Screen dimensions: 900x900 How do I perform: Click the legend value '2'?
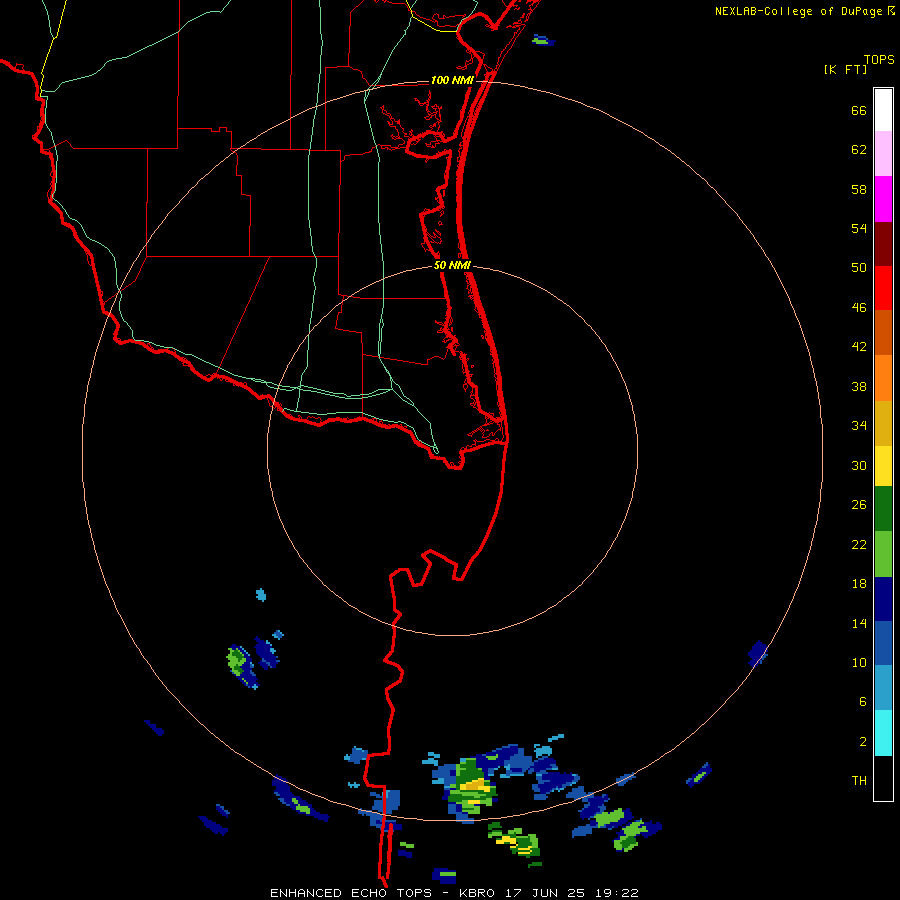(863, 742)
